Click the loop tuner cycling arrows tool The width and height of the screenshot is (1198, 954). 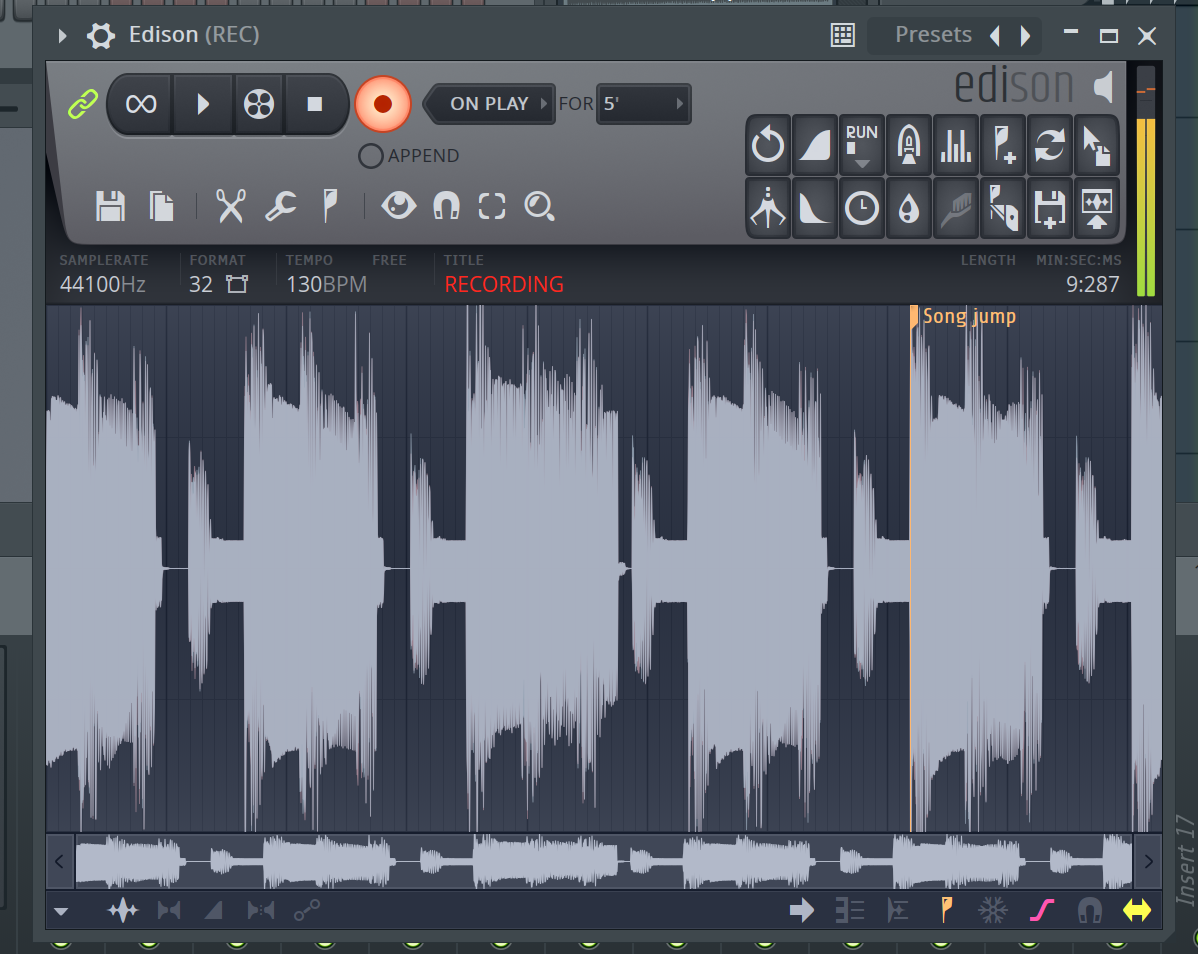(x=1050, y=145)
